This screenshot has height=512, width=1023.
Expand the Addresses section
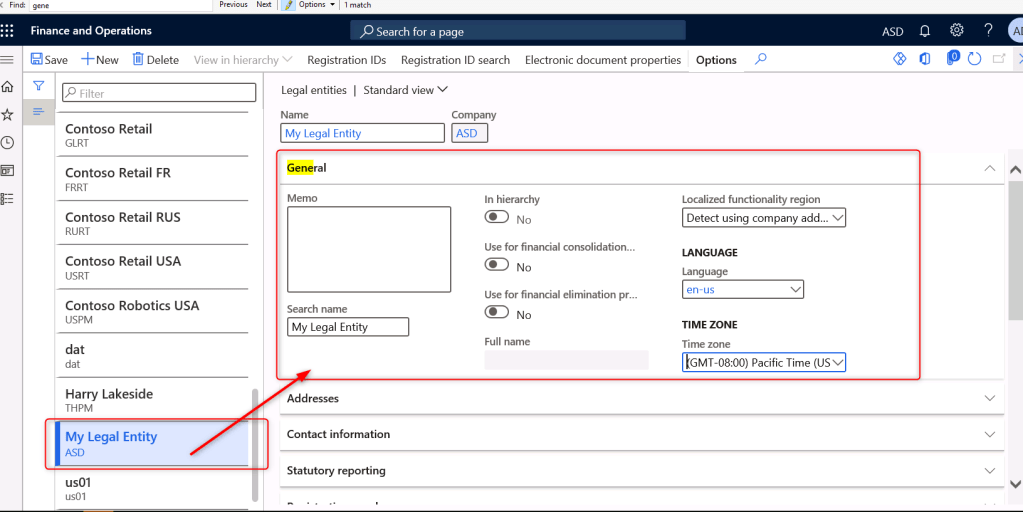click(x=640, y=398)
